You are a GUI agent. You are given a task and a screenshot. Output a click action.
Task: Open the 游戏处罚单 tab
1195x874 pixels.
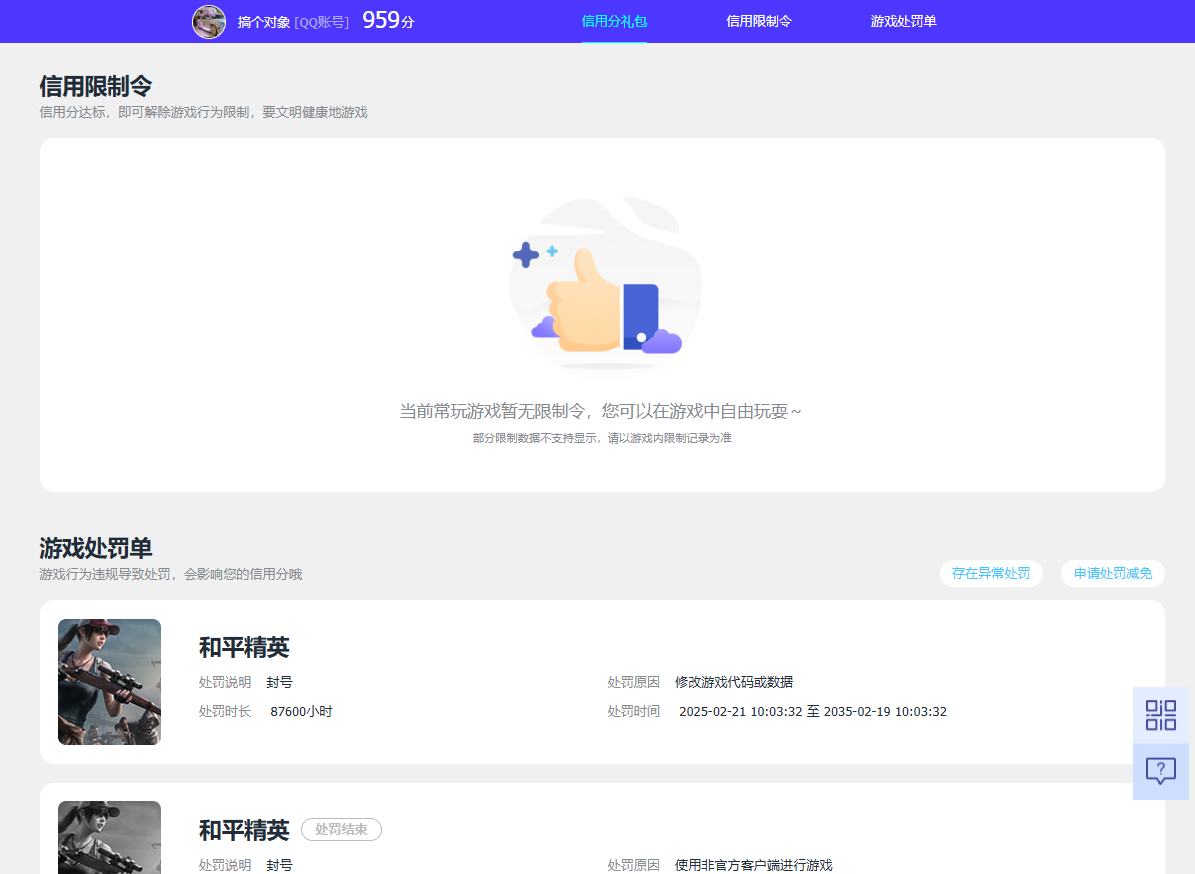902,21
